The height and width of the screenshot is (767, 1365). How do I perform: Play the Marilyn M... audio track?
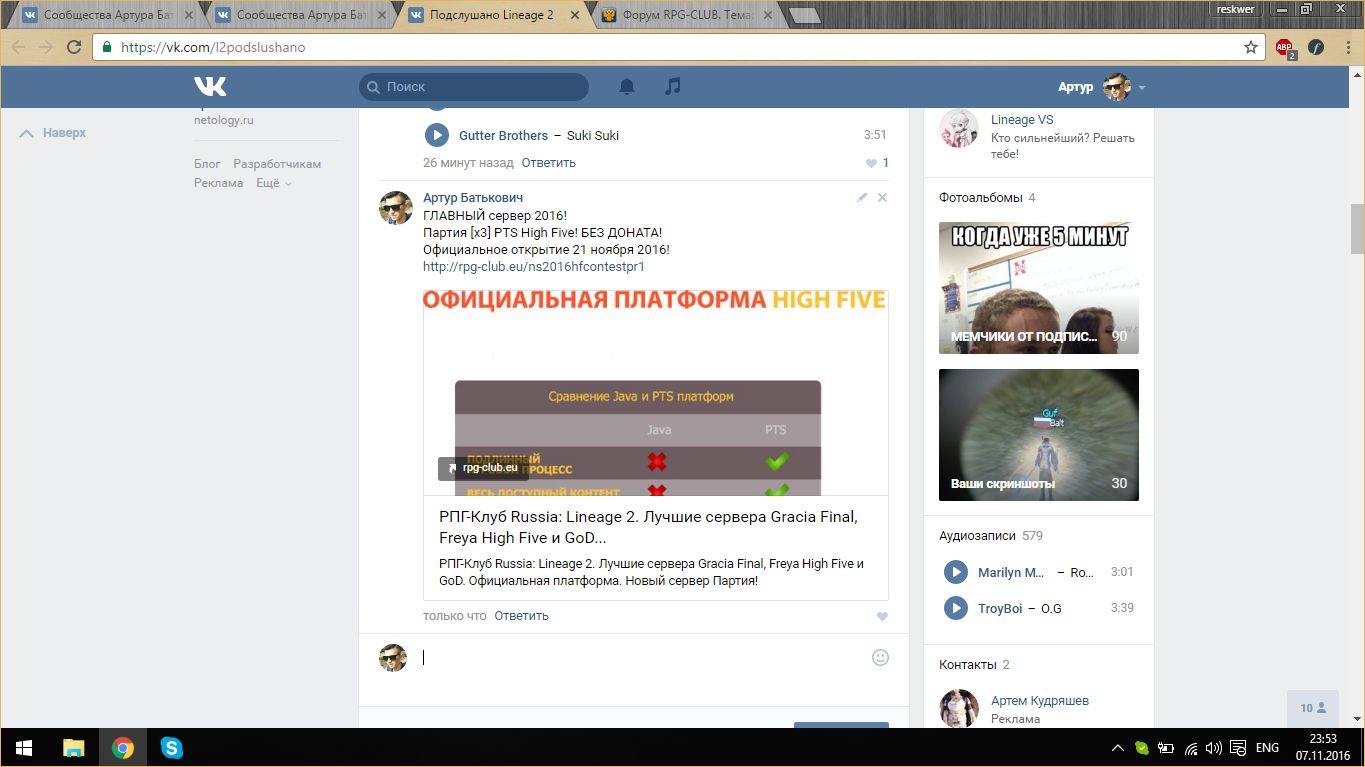click(x=956, y=572)
